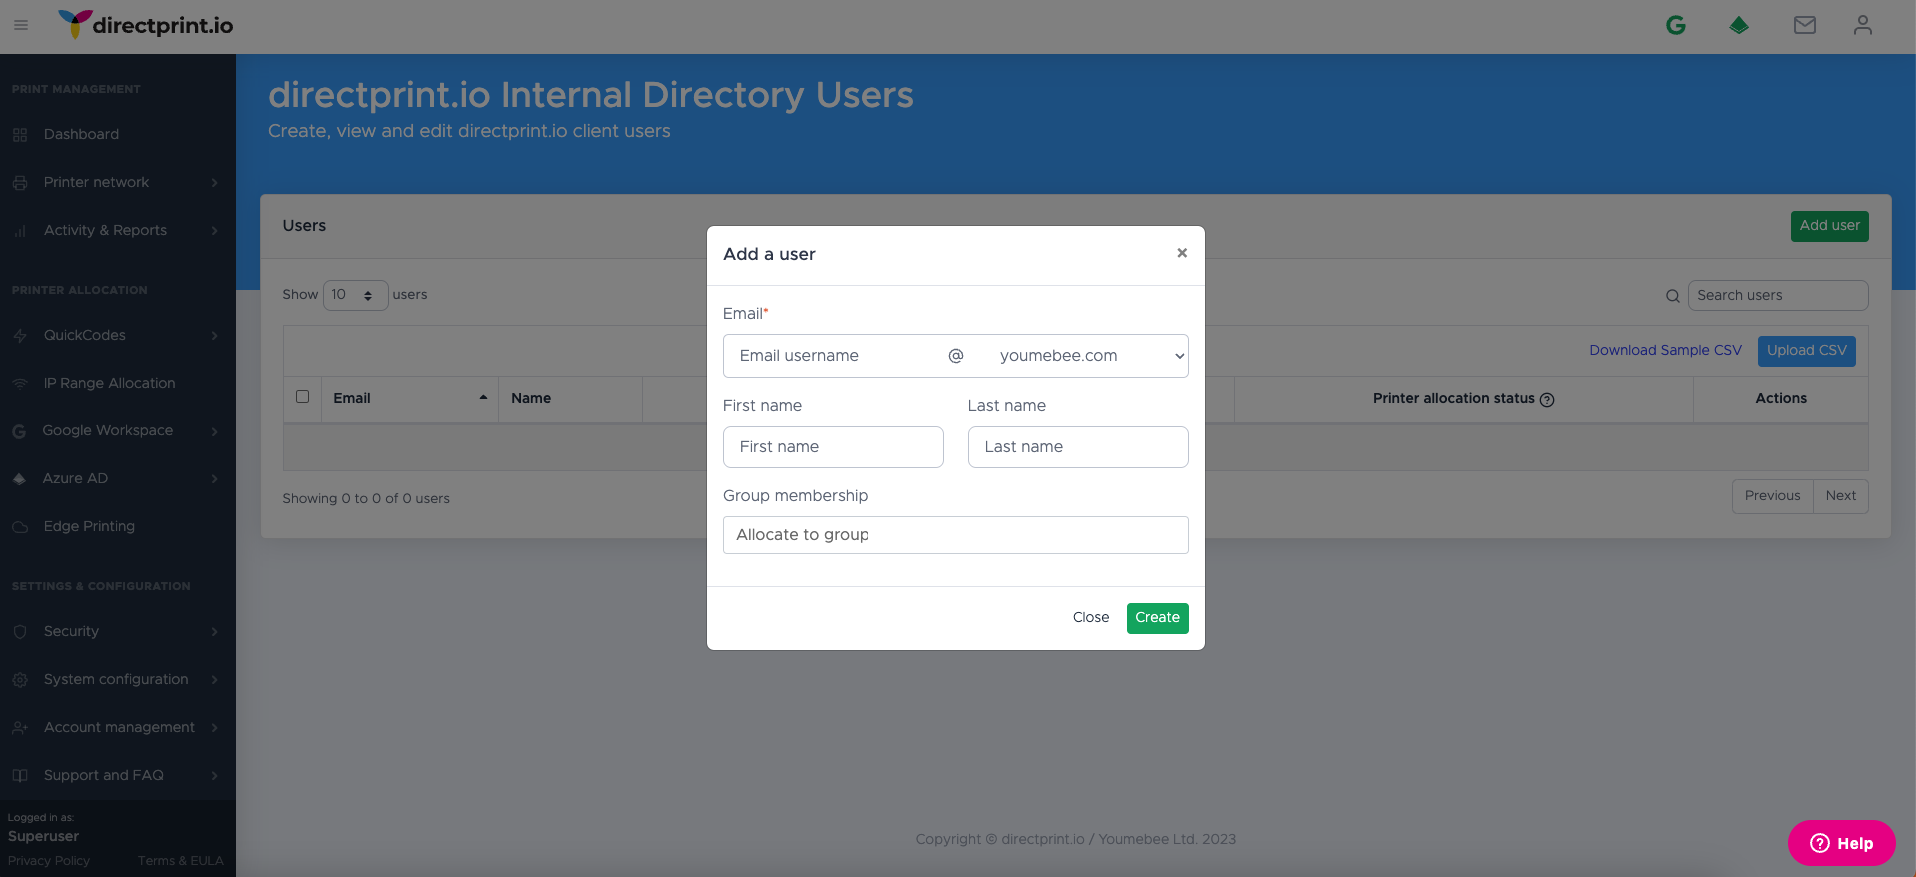Focus the Allocate to group field
This screenshot has width=1916, height=877.
coord(955,535)
